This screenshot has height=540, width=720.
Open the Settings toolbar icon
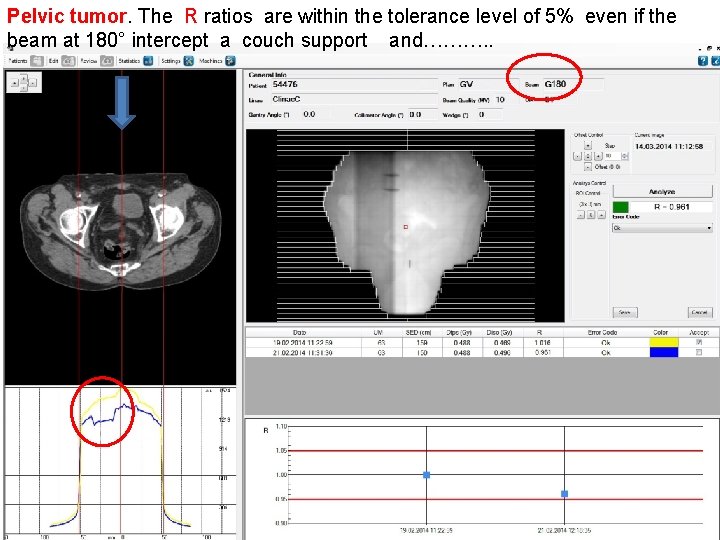189,61
